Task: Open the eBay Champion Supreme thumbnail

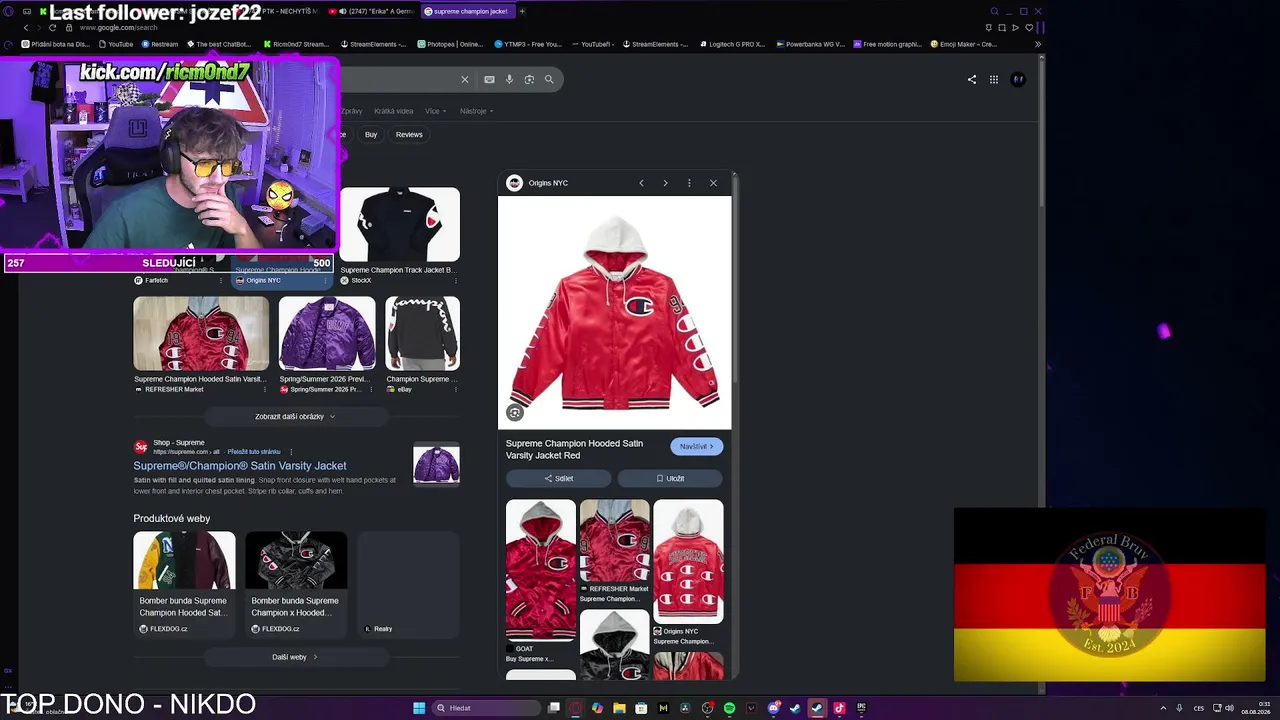Action: [423, 333]
